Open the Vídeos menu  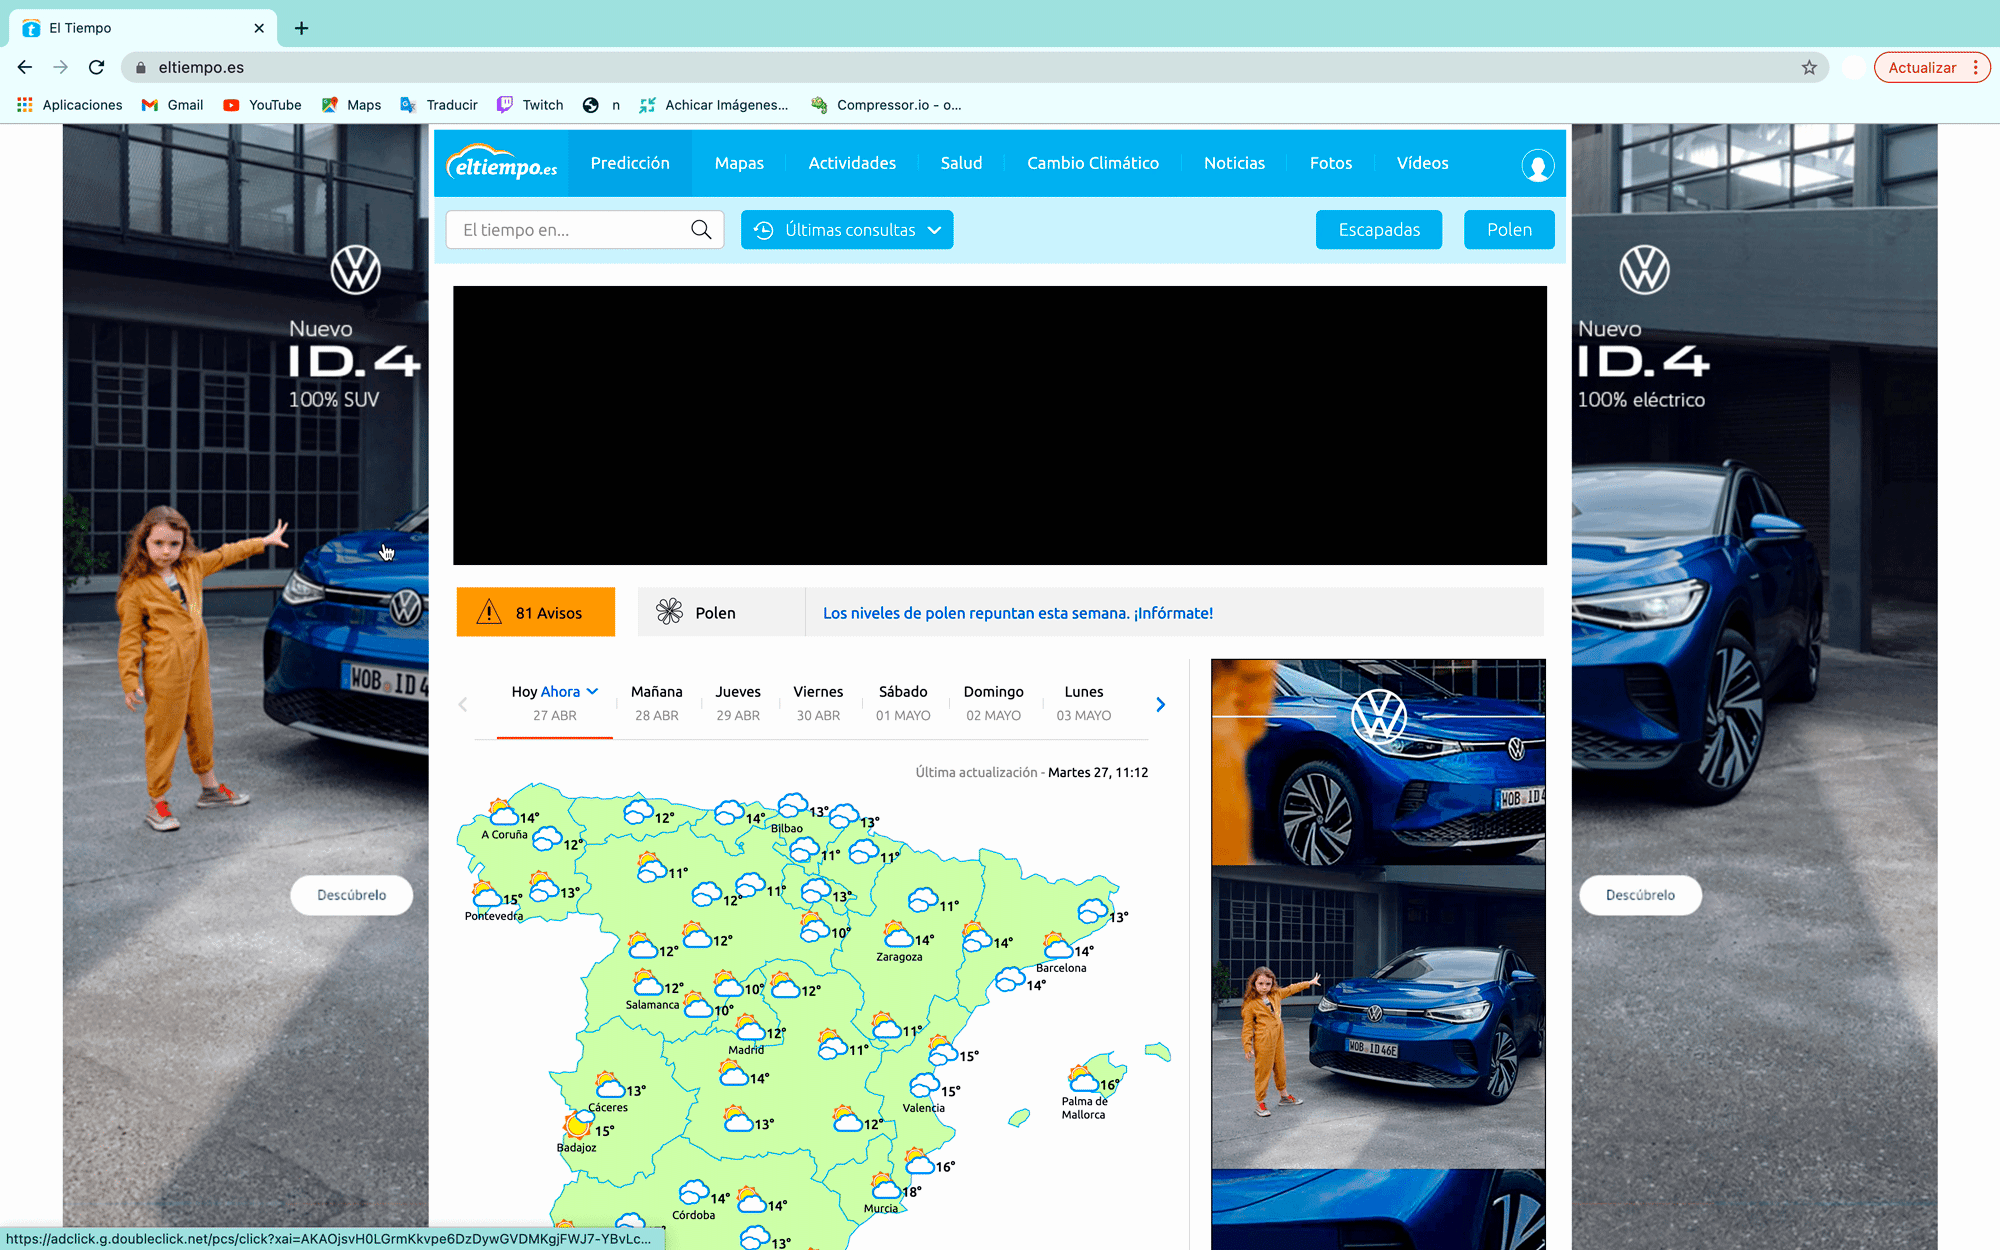click(1422, 163)
